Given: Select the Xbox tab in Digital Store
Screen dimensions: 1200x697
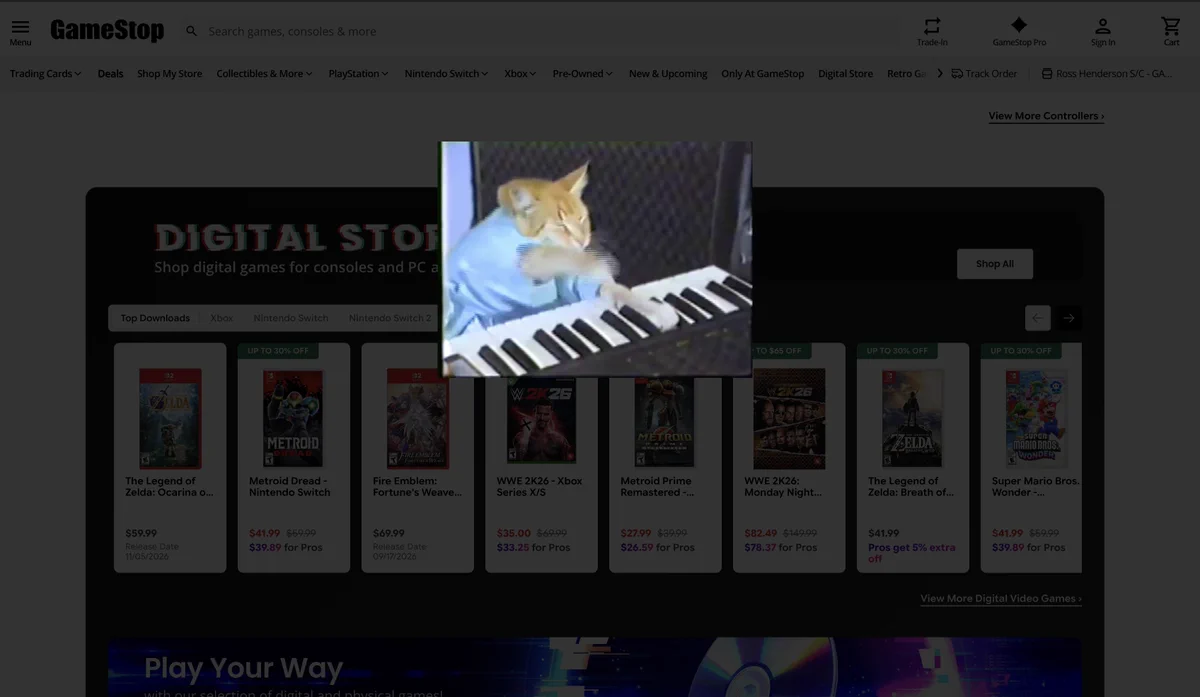Looking at the screenshot, I should tap(221, 318).
